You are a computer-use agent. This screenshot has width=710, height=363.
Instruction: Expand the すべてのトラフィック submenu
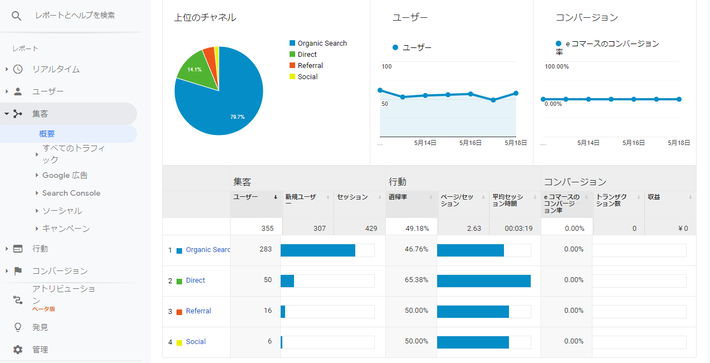pos(74,154)
